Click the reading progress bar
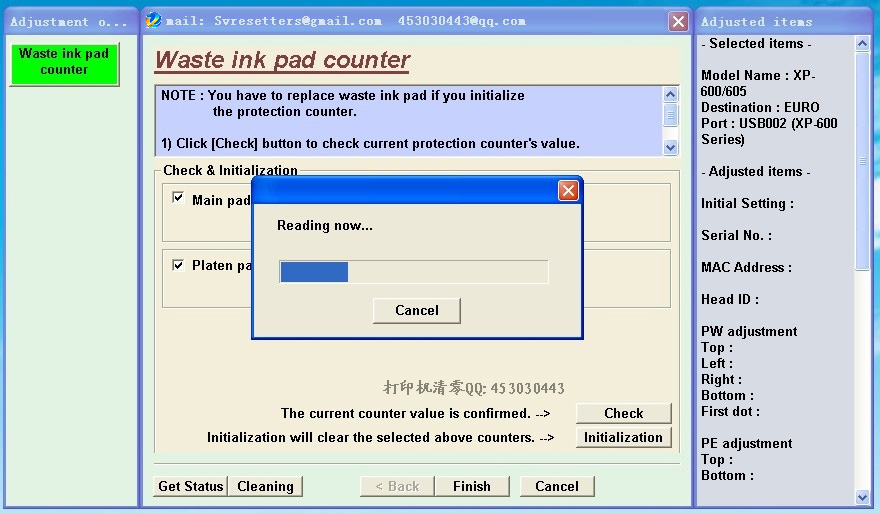The image size is (880, 514). point(414,272)
